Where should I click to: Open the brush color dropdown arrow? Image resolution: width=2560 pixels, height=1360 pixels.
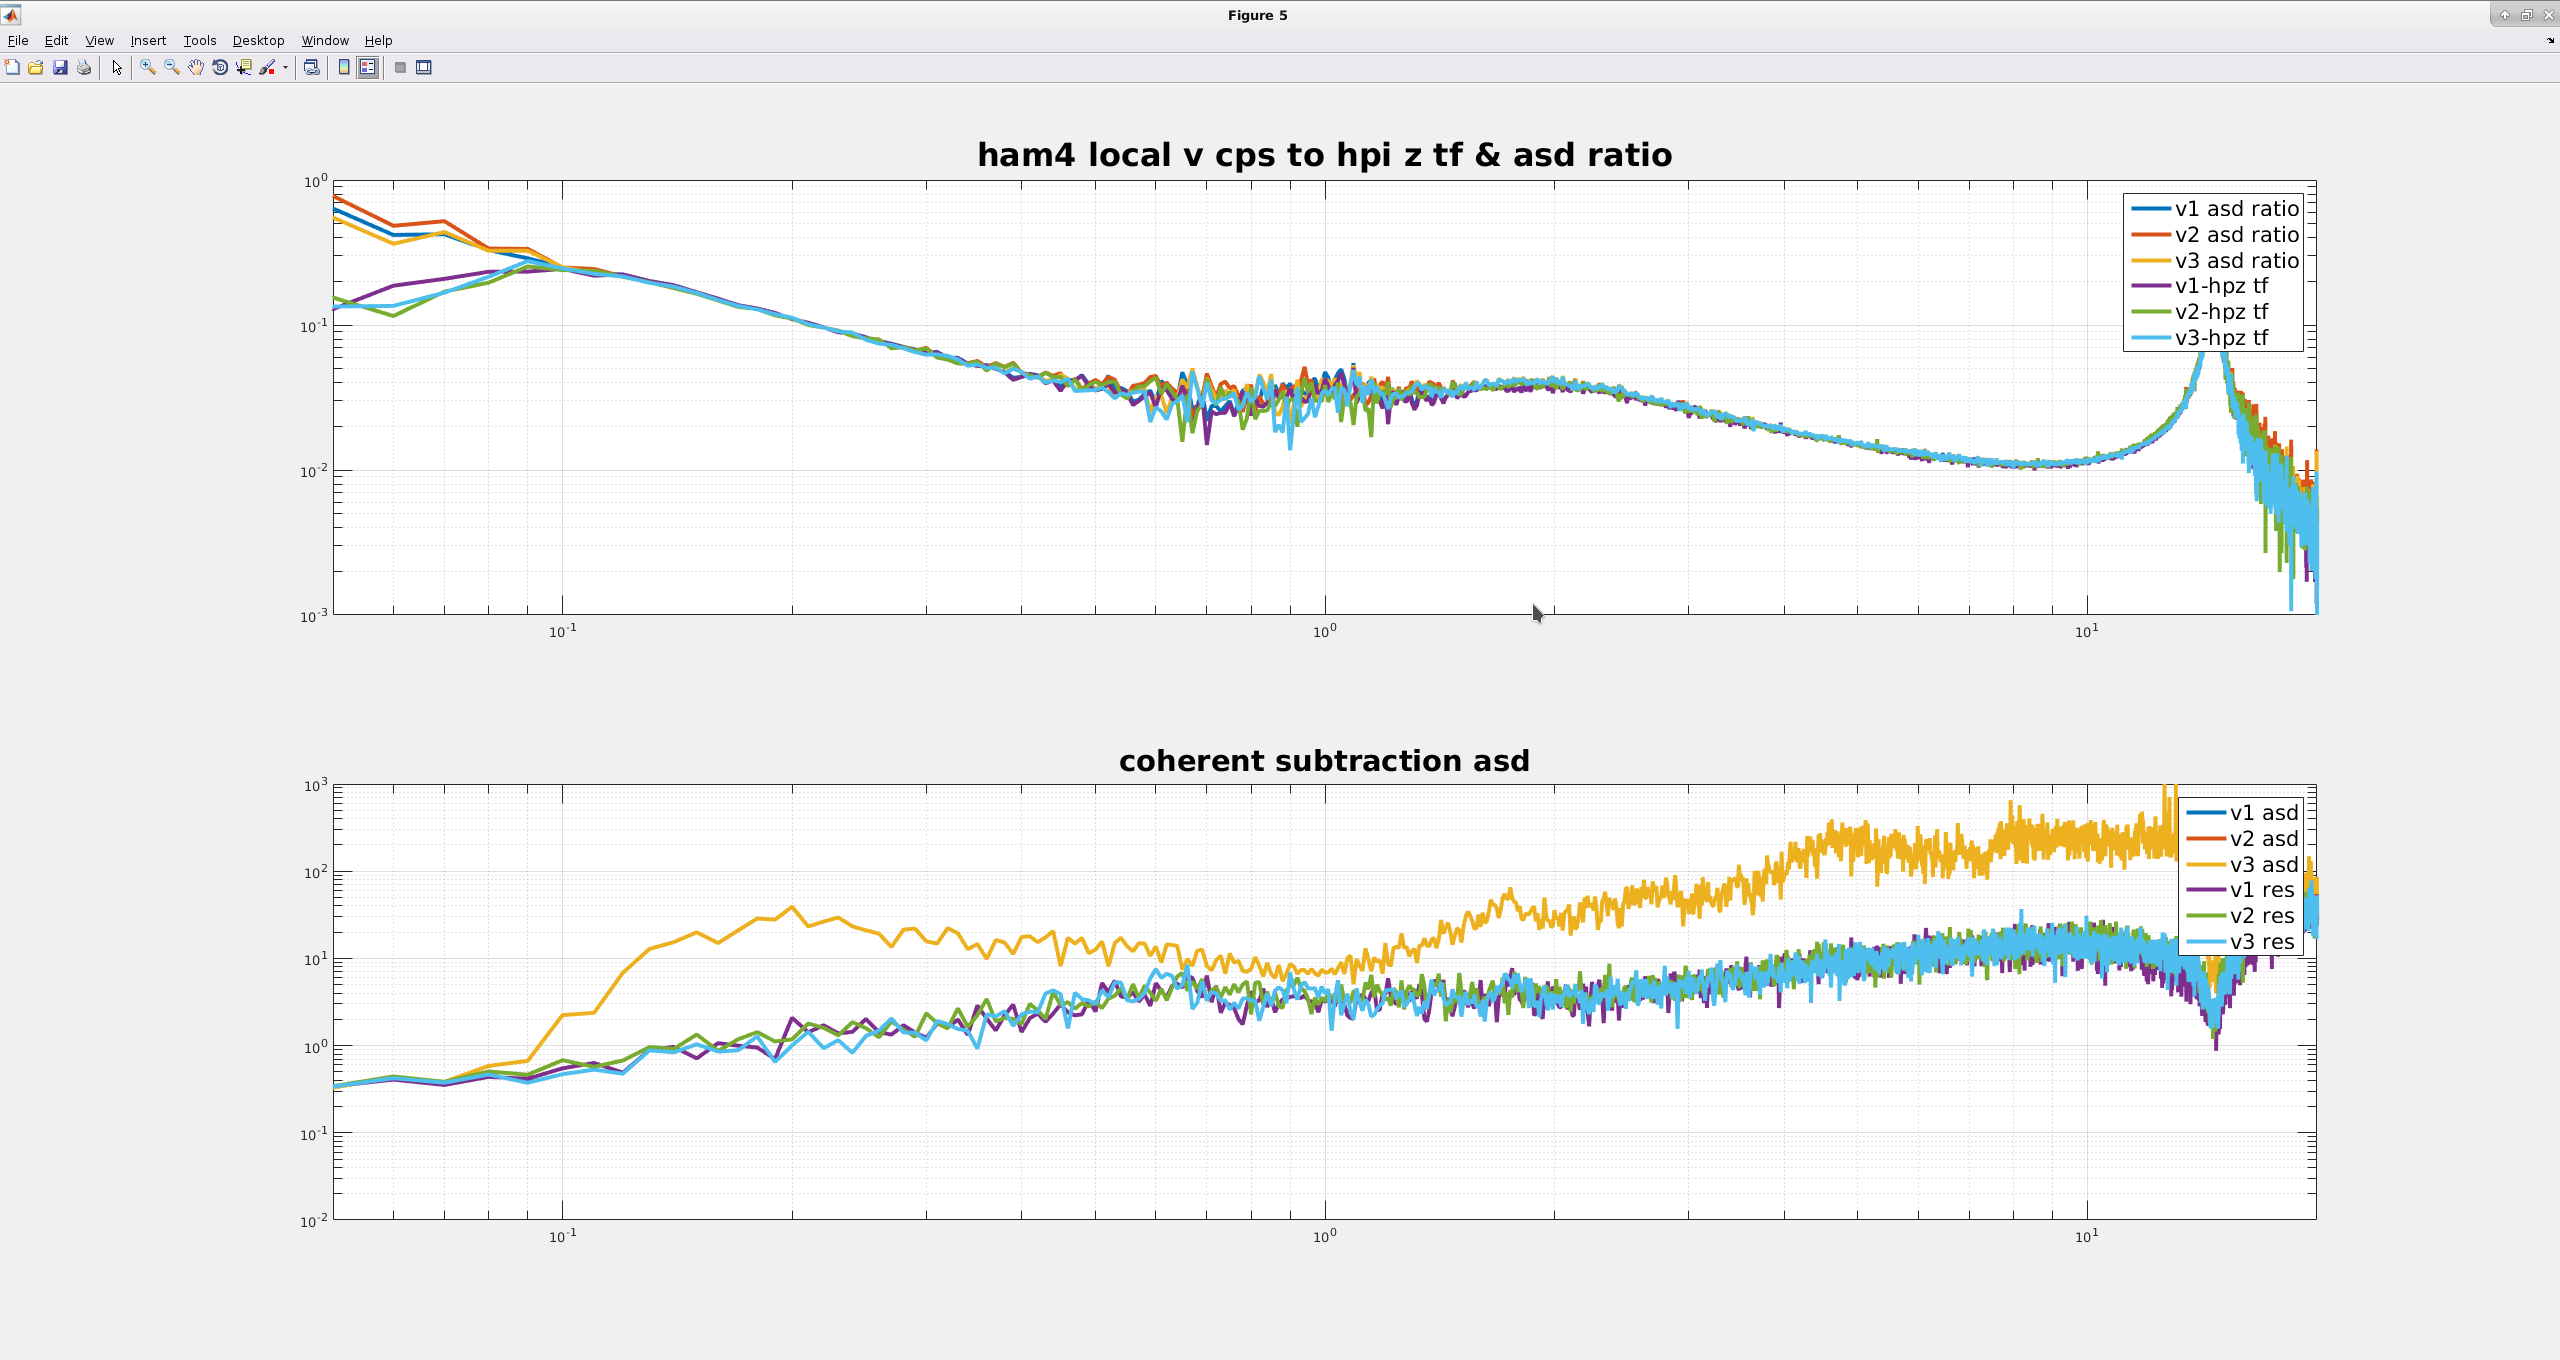[285, 68]
